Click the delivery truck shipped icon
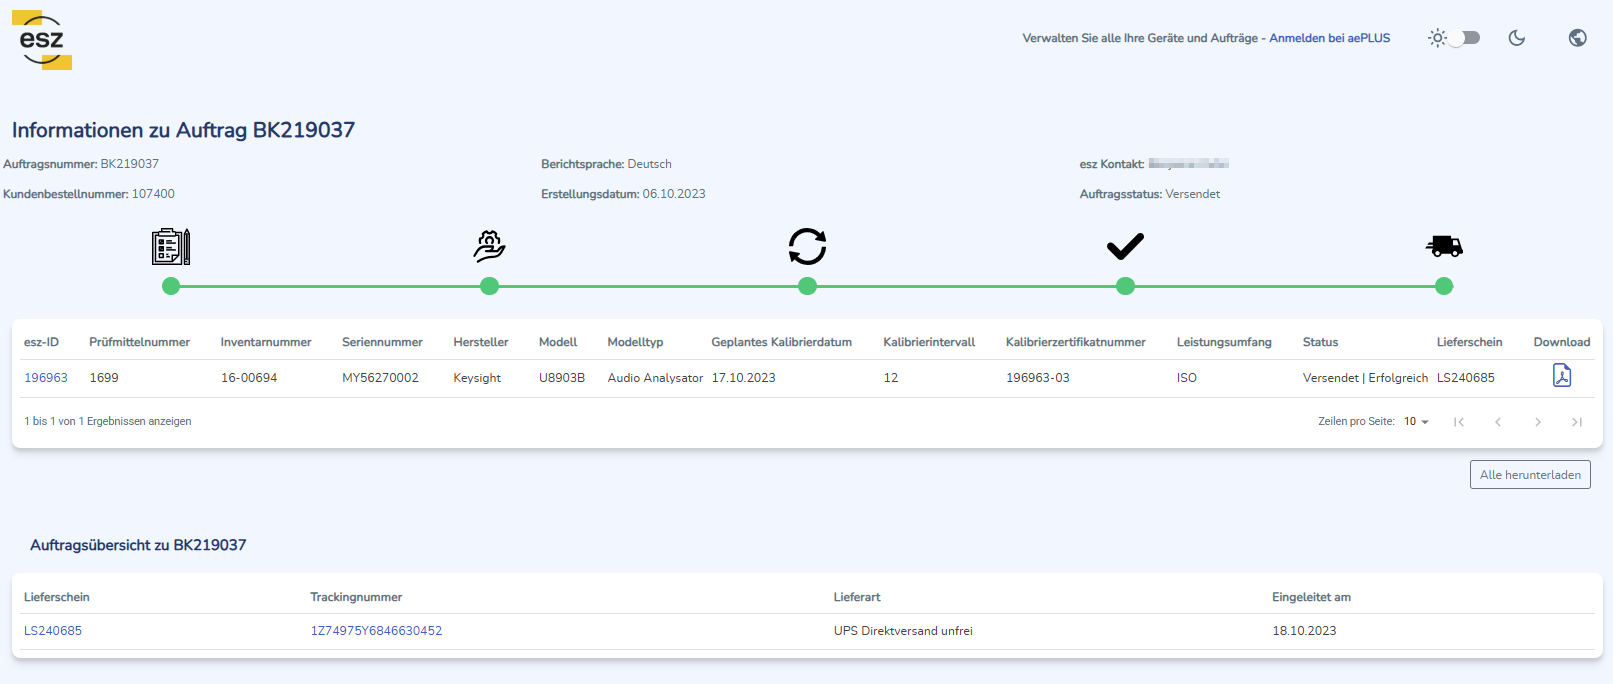 pos(1444,246)
